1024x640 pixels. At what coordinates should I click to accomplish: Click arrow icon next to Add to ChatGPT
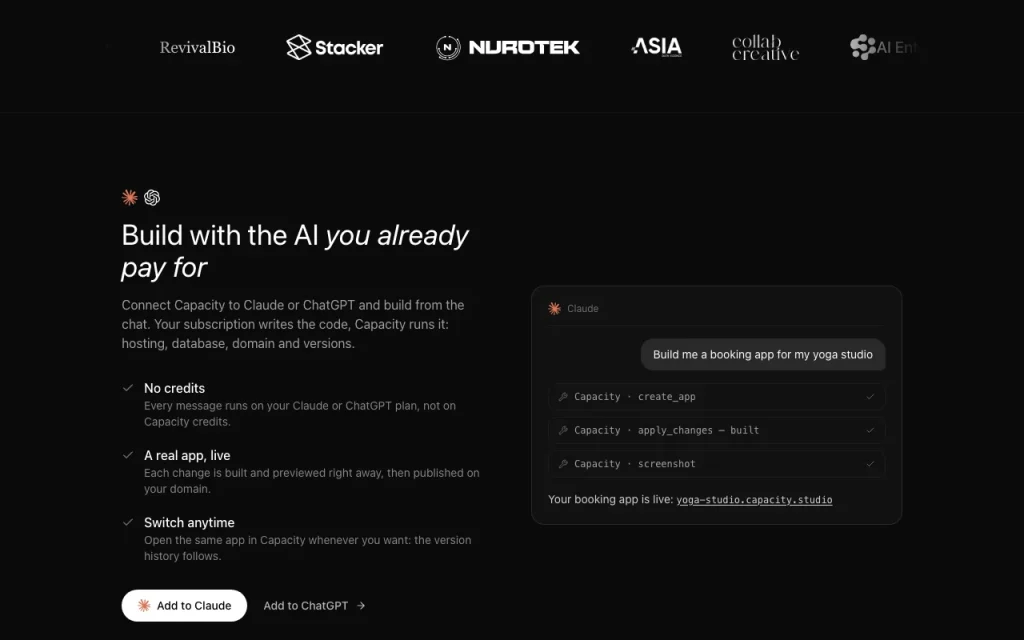pos(360,606)
